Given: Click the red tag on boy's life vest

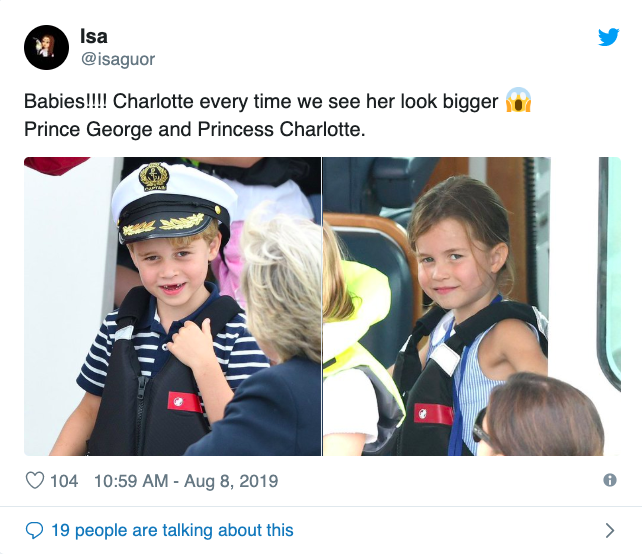Looking at the screenshot, I should point(185,402).
